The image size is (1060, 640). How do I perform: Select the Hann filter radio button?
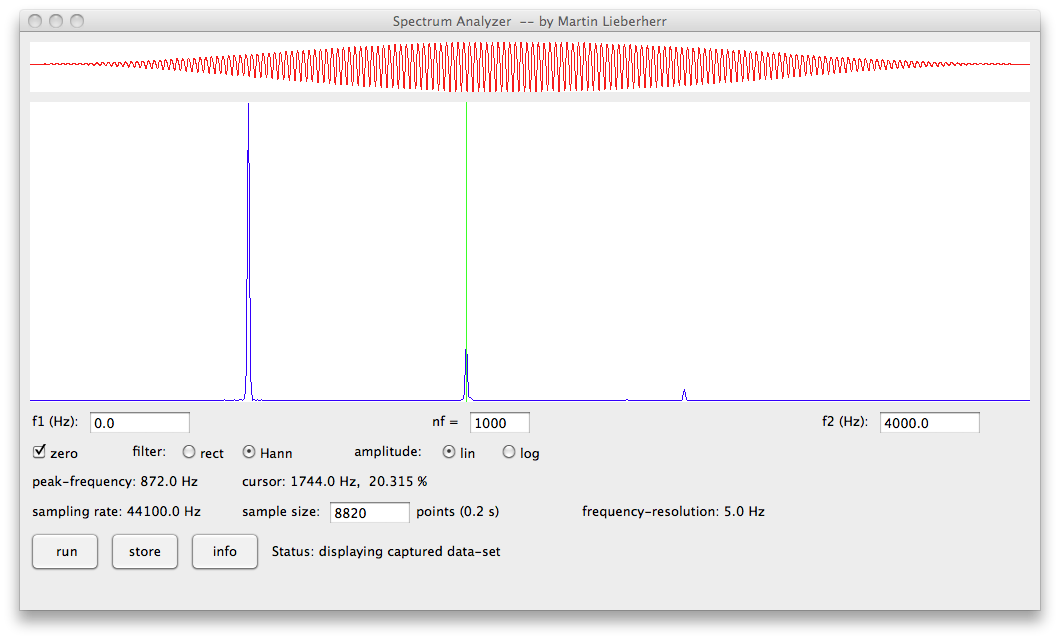[x=249, y=452]
